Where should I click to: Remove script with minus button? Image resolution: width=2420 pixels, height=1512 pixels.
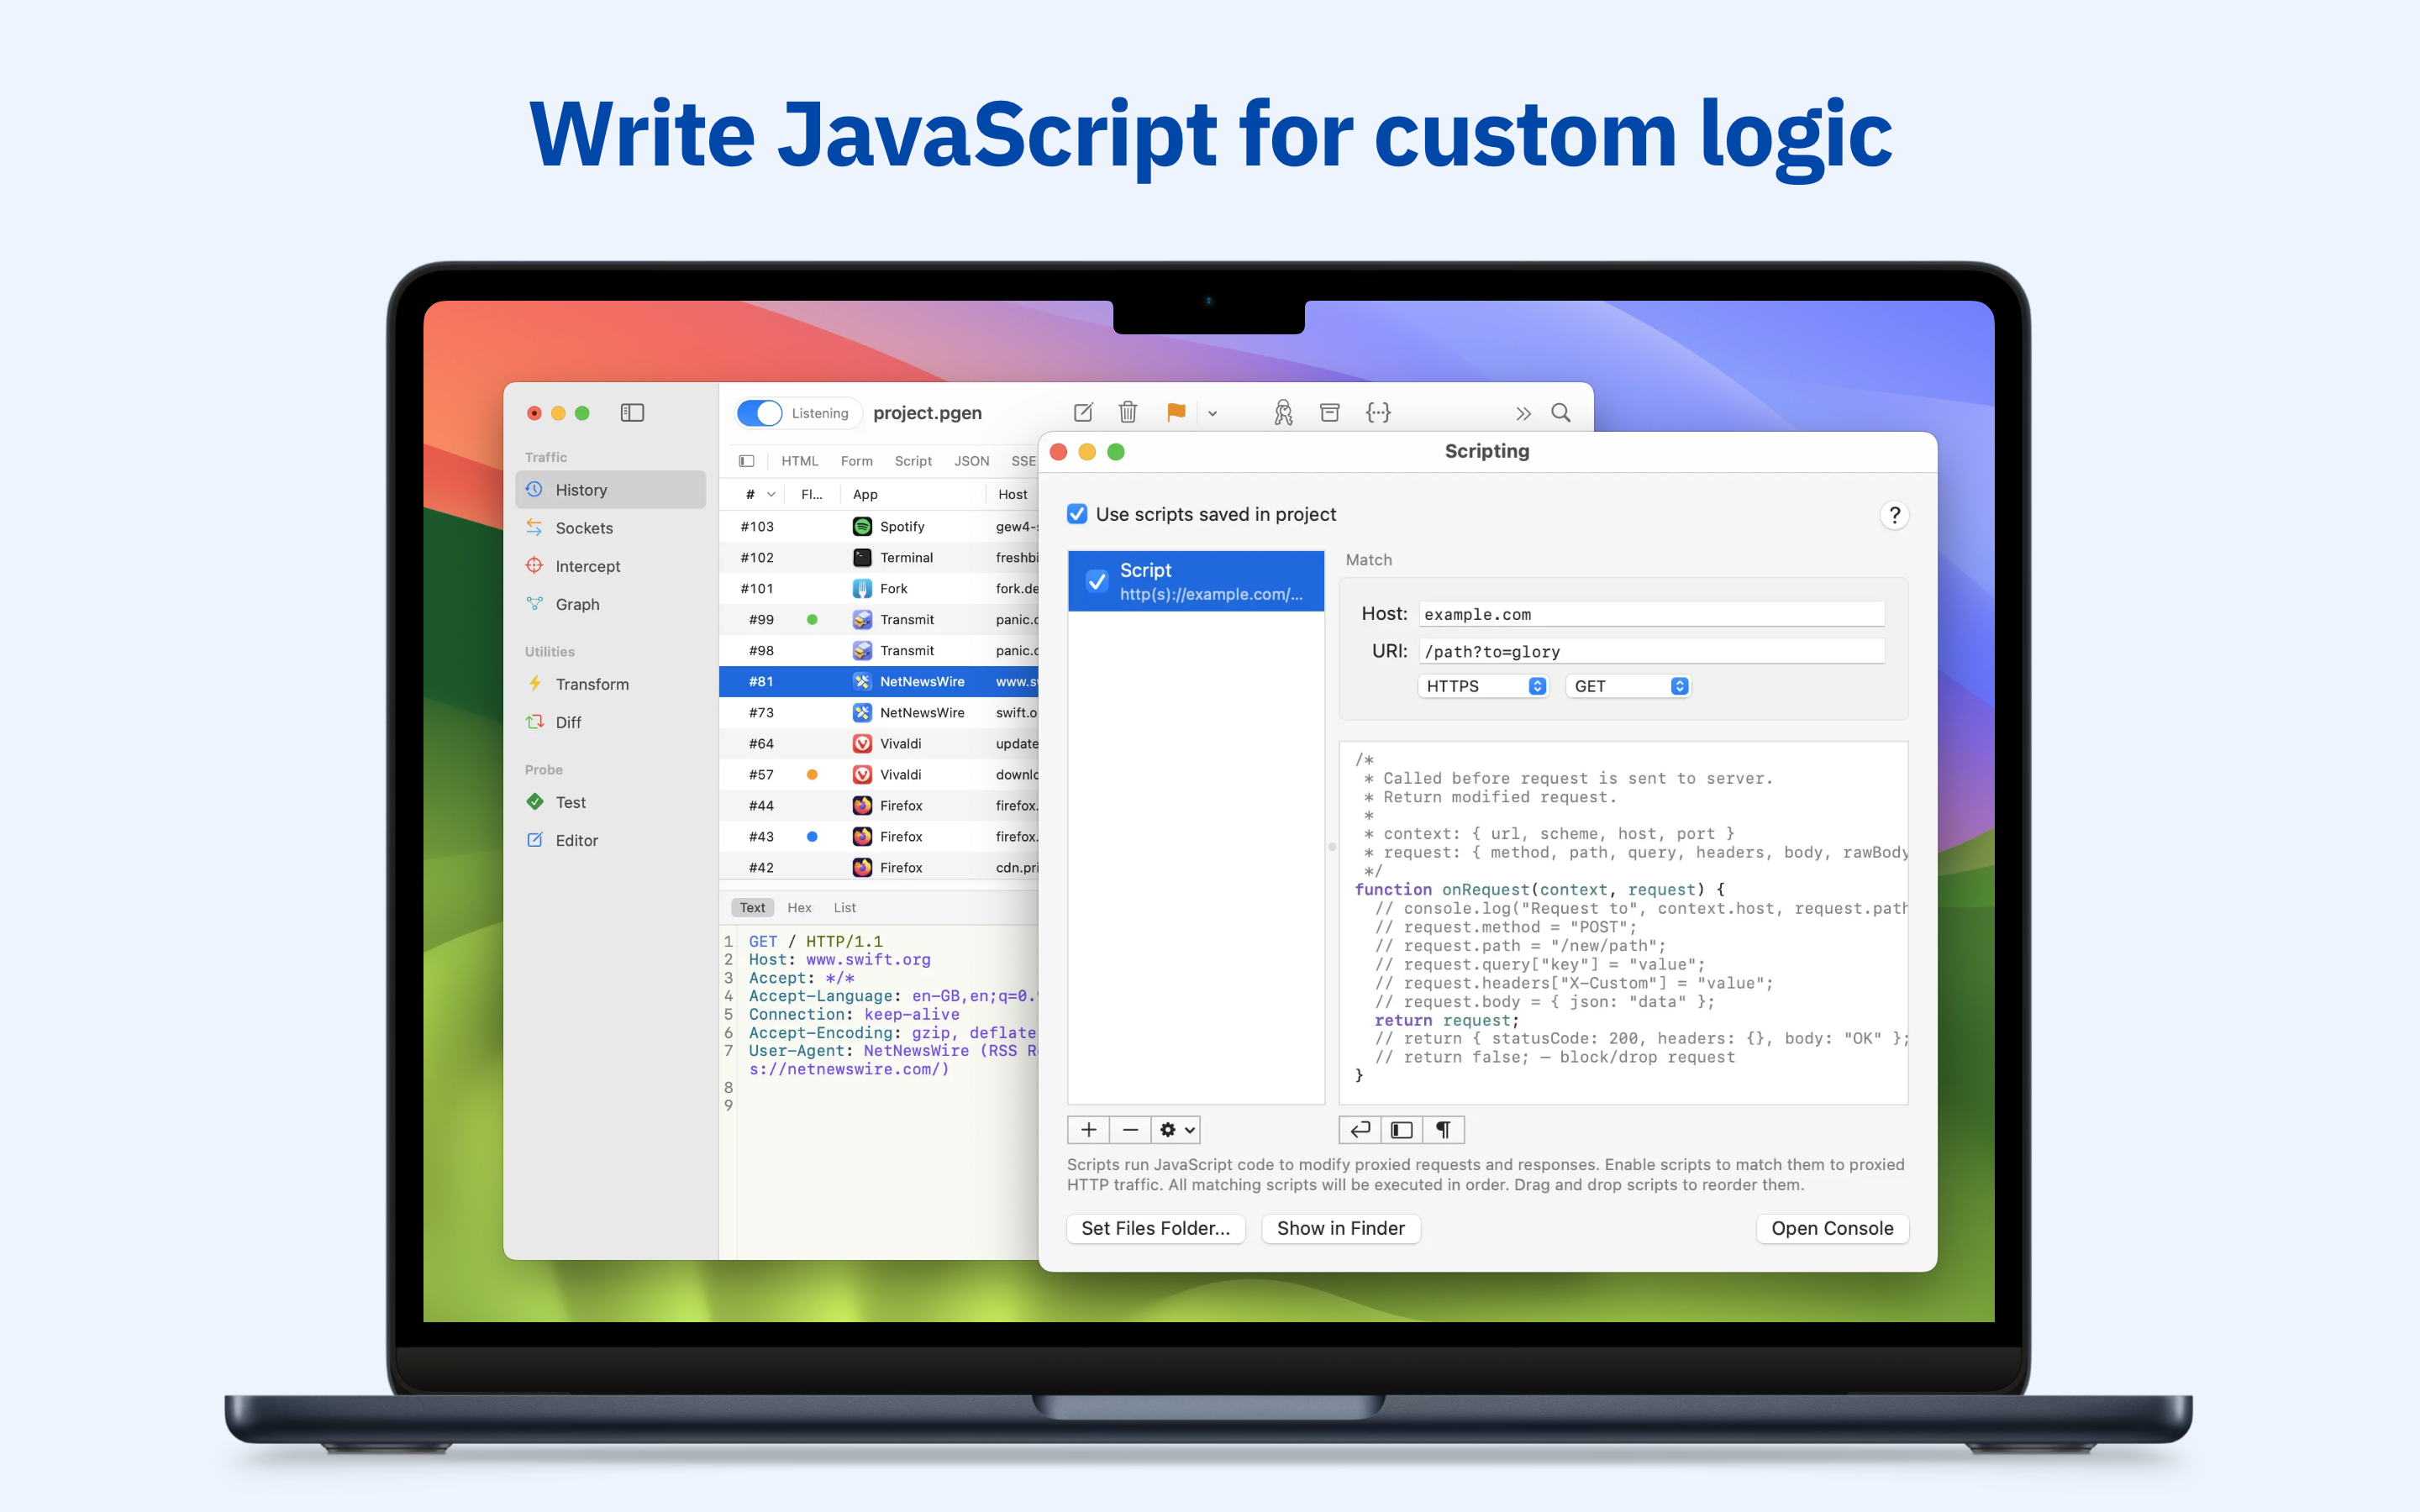point(1130,1130)
